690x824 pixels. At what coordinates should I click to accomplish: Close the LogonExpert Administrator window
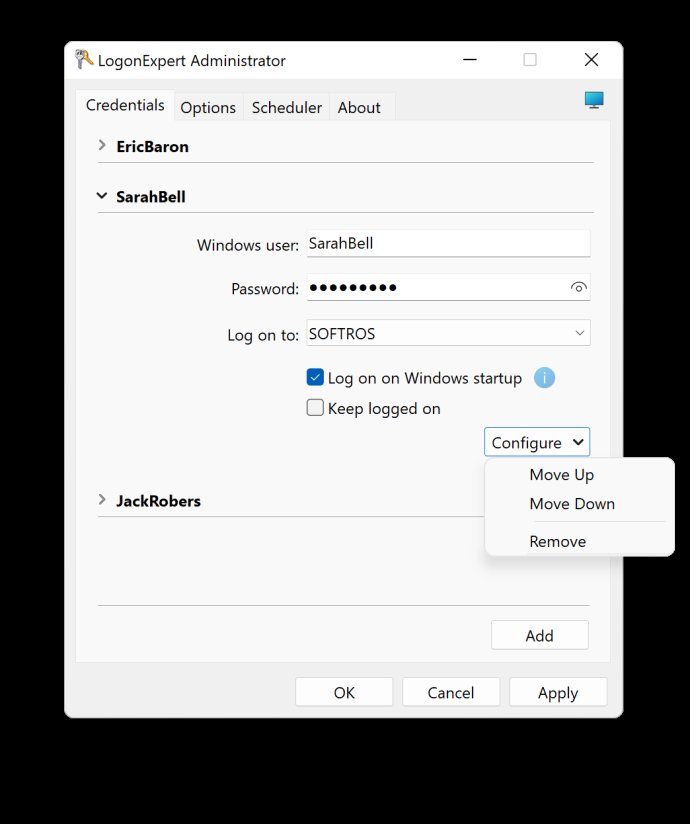(x=591, y=60)
